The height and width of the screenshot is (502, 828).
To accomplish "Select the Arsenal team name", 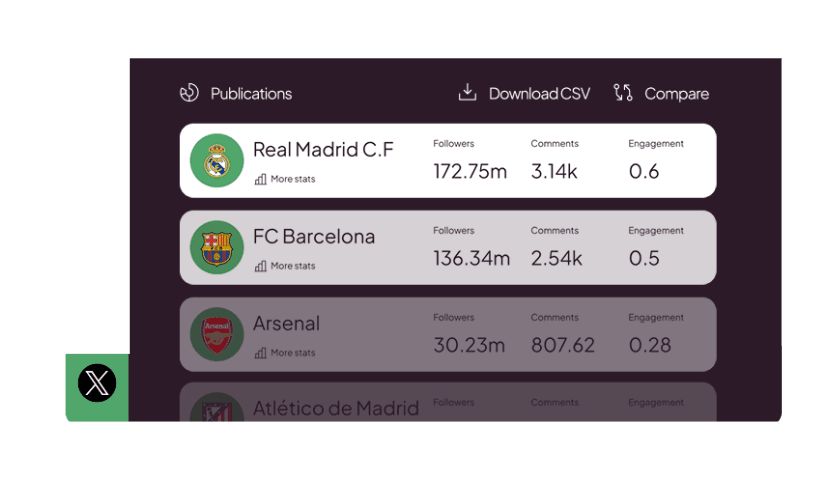I will point(286,324).
